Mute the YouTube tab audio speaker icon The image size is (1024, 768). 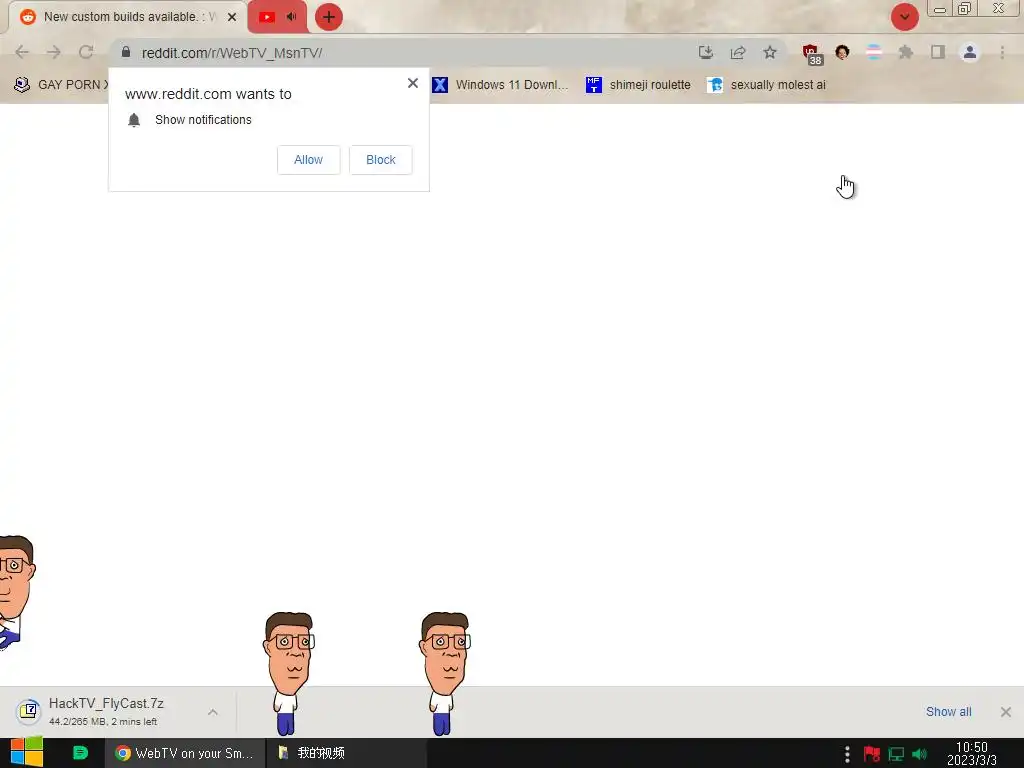(x=292, y=17)
